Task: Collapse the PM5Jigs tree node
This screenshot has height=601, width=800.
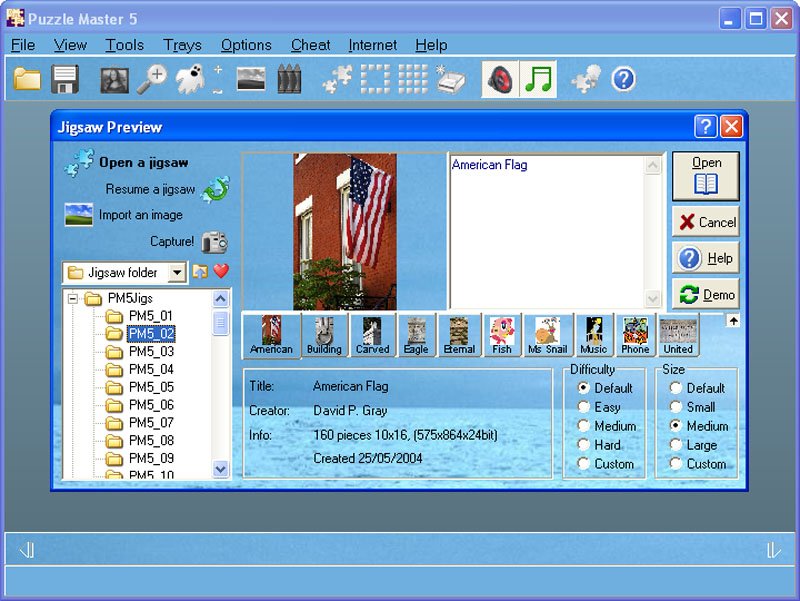Action: pos(73,298)
